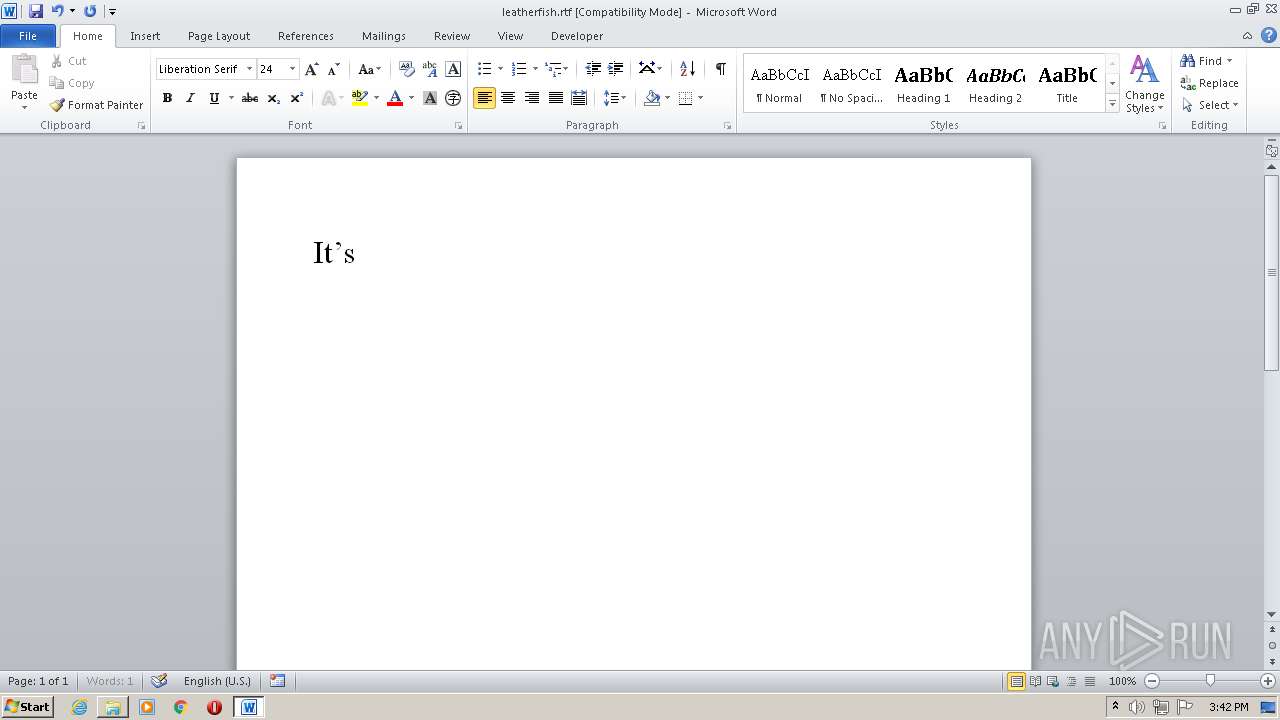Image resolution: width=1280 pixels, height=720 pixels.
Task: Decrease paragraph indent
Action: tap(593, 69)
